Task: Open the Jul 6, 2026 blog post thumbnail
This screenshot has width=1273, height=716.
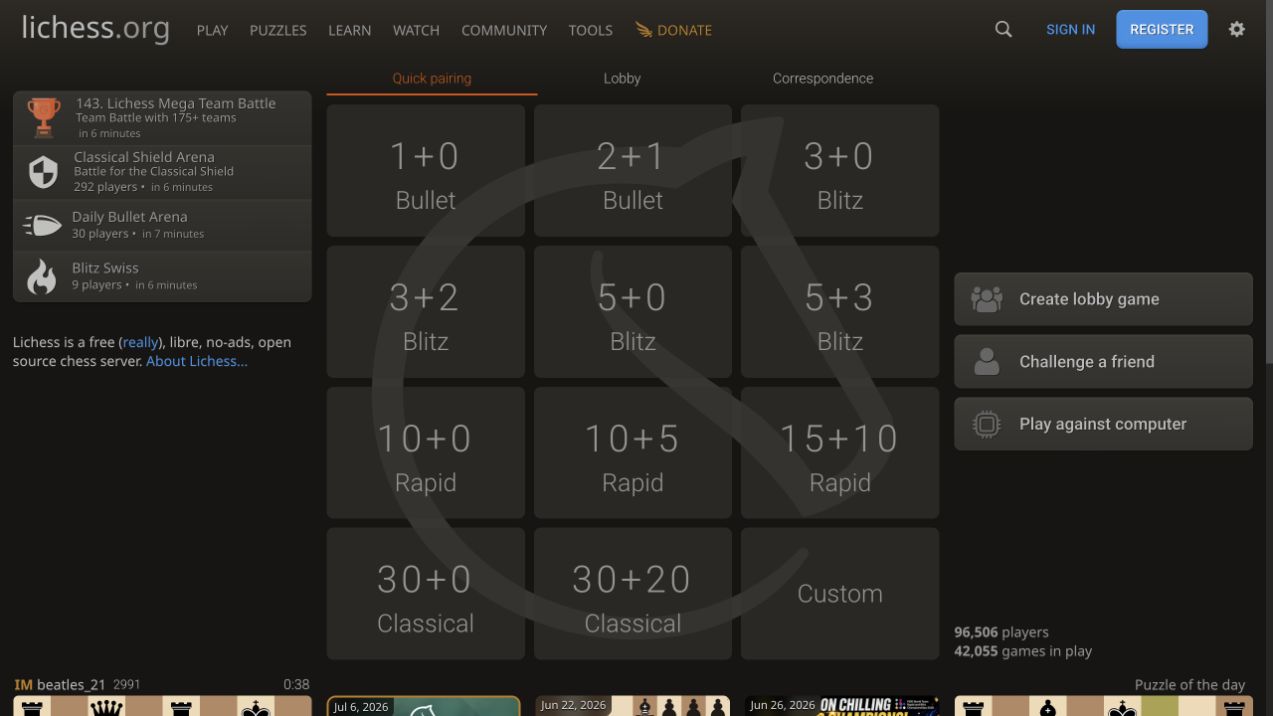Action: (424, 706)
